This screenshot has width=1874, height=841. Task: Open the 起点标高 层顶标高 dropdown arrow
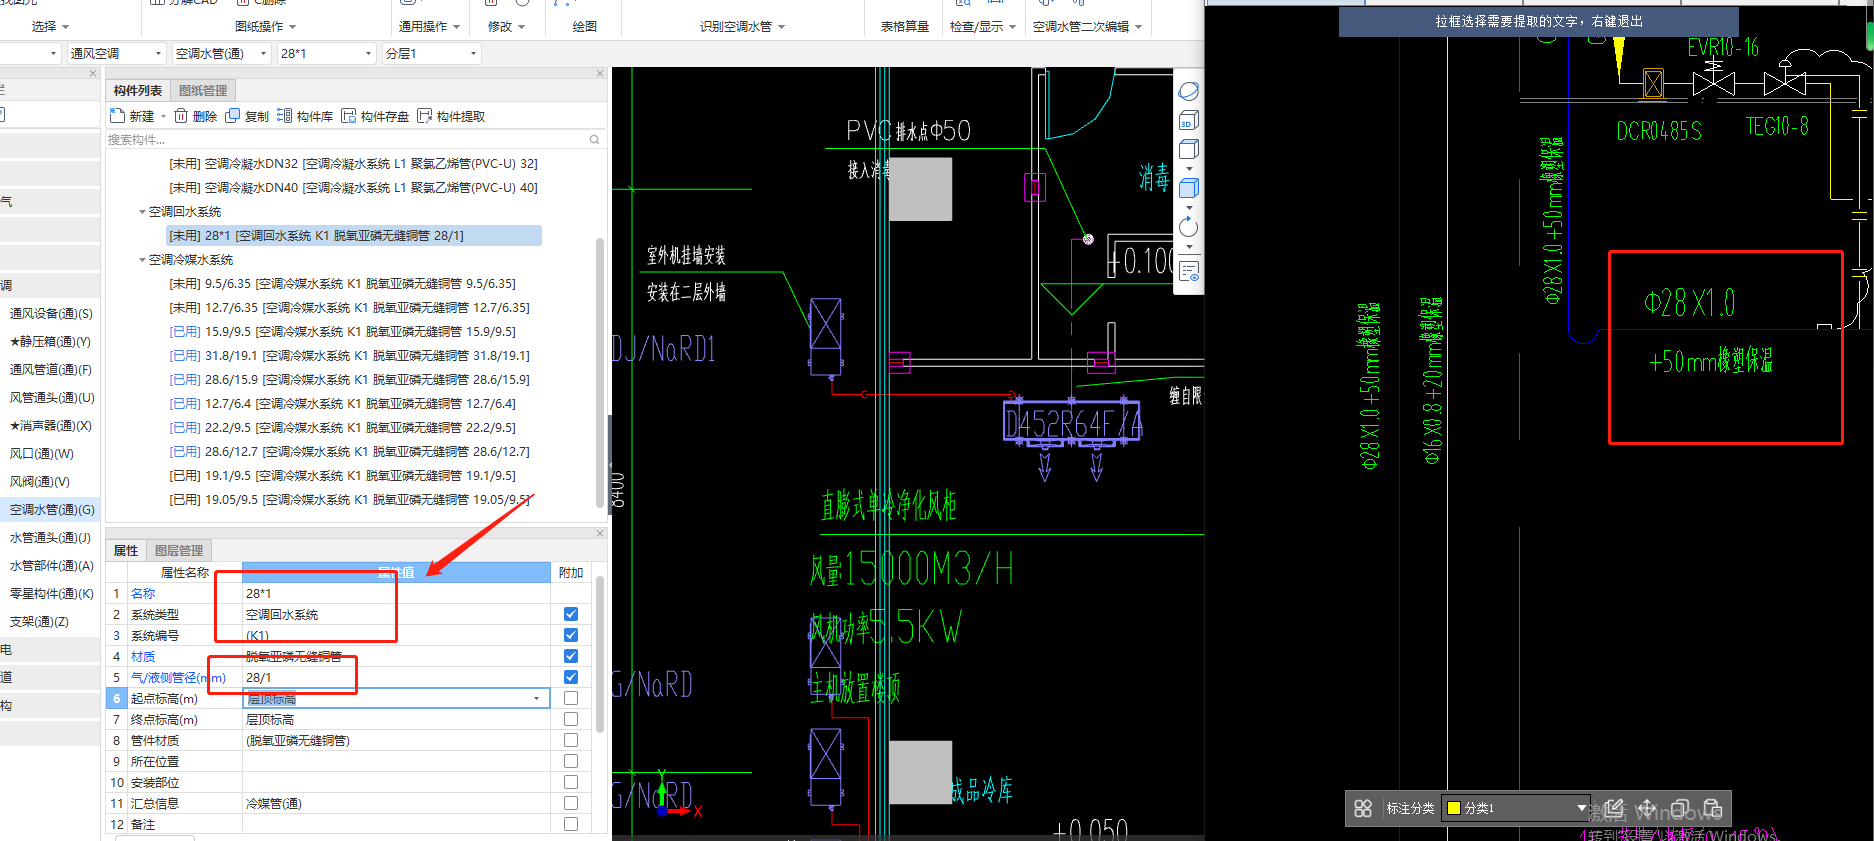[537, 698]
